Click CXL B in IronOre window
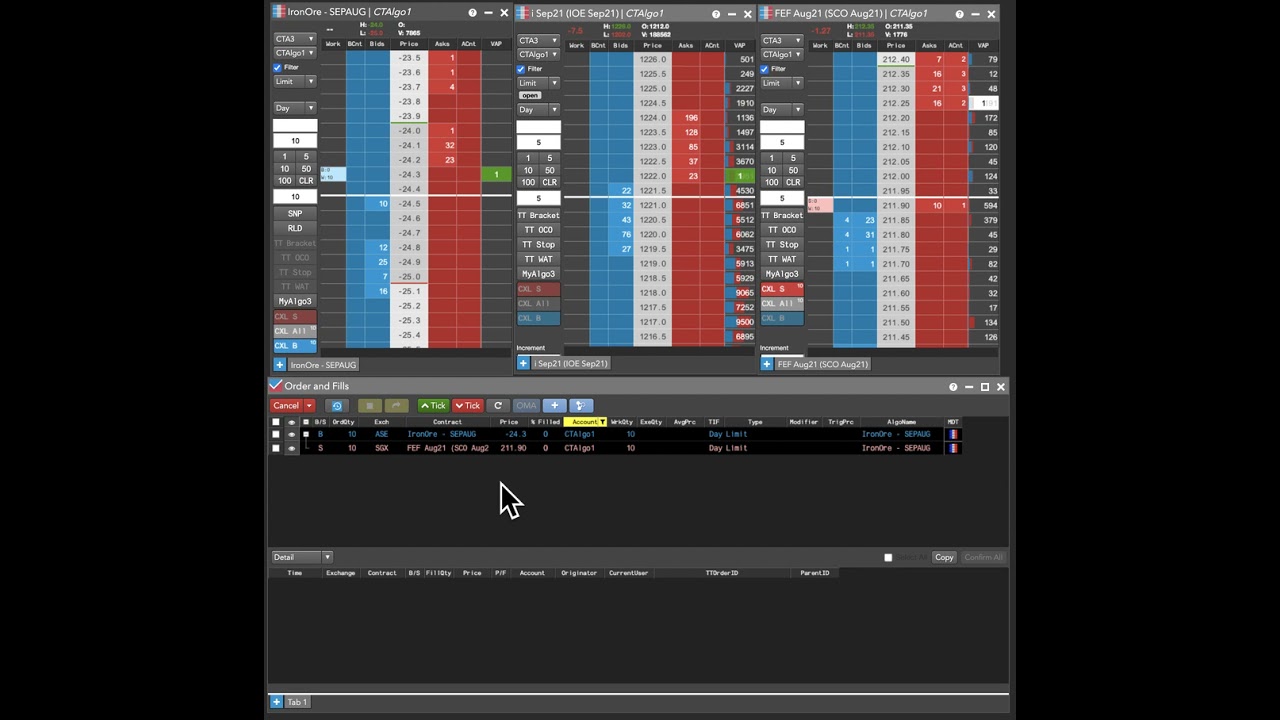The image size is (1280, 720). click(295, 346)
